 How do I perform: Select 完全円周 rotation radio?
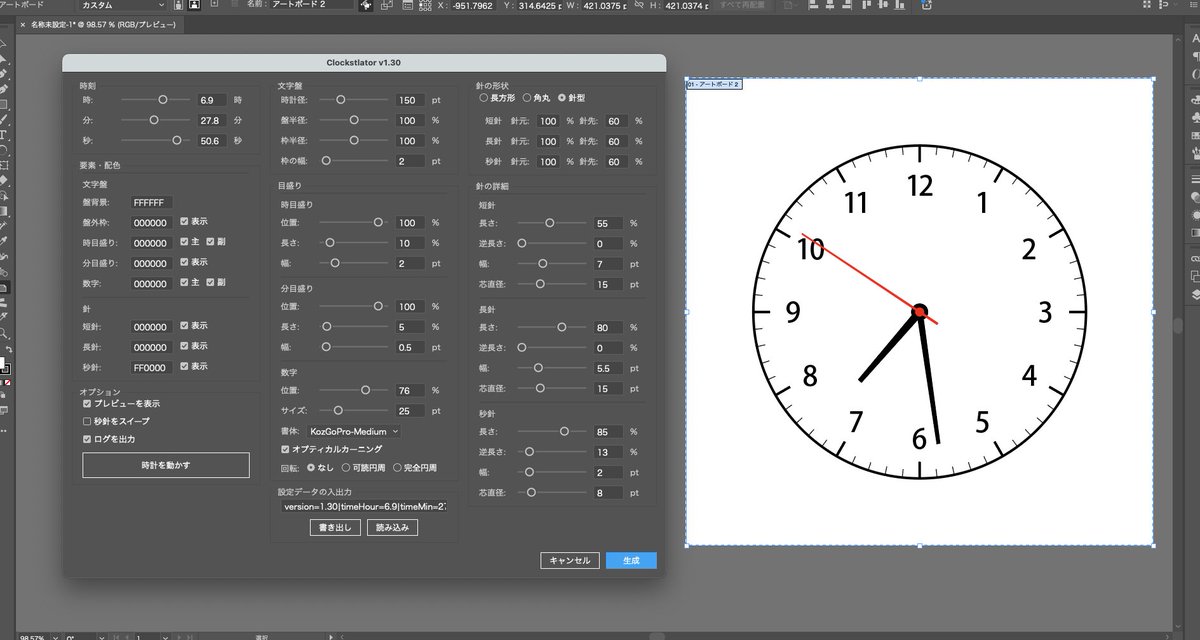(398, 467)
